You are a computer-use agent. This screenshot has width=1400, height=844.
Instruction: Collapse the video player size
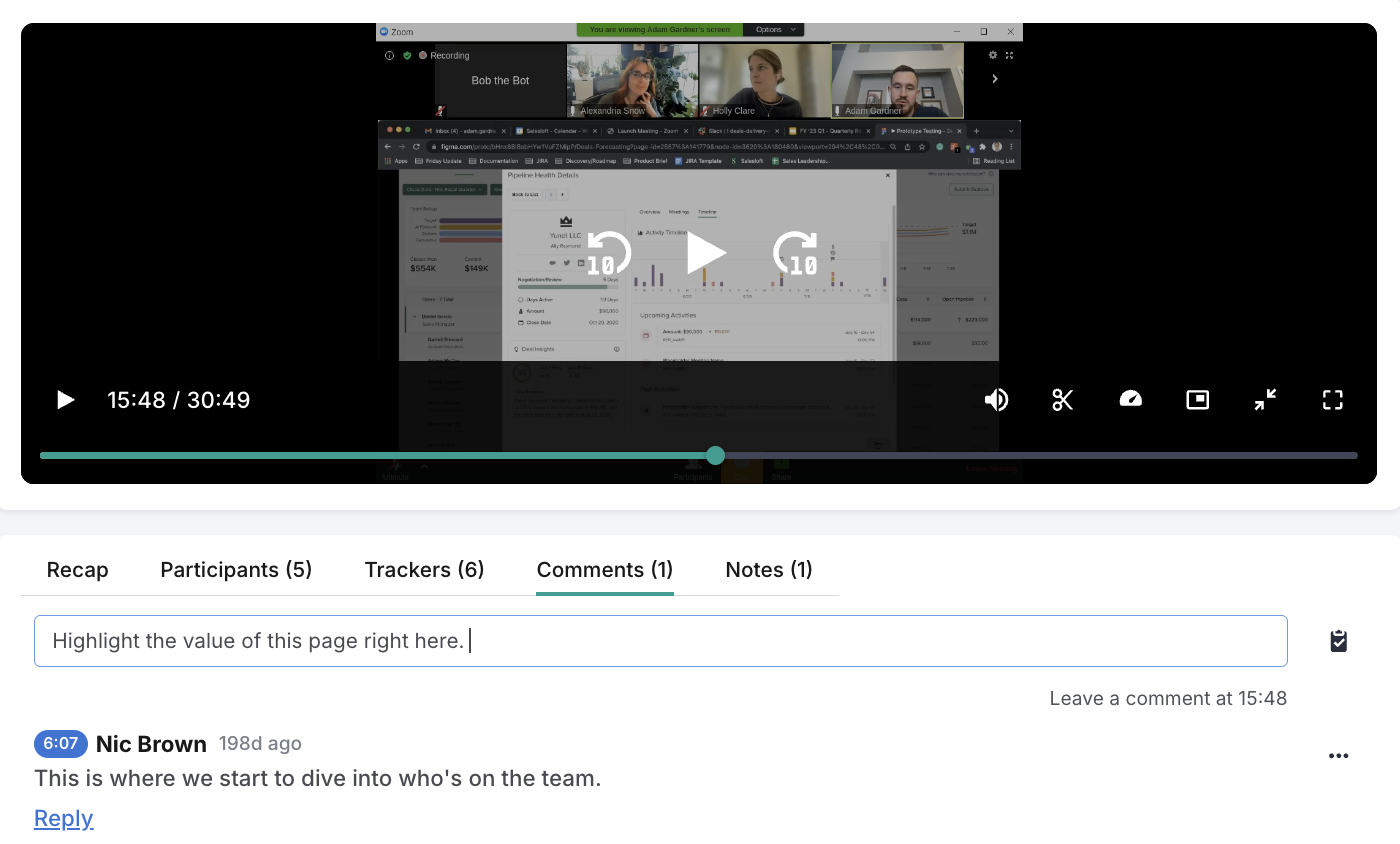pos(1265,400)
